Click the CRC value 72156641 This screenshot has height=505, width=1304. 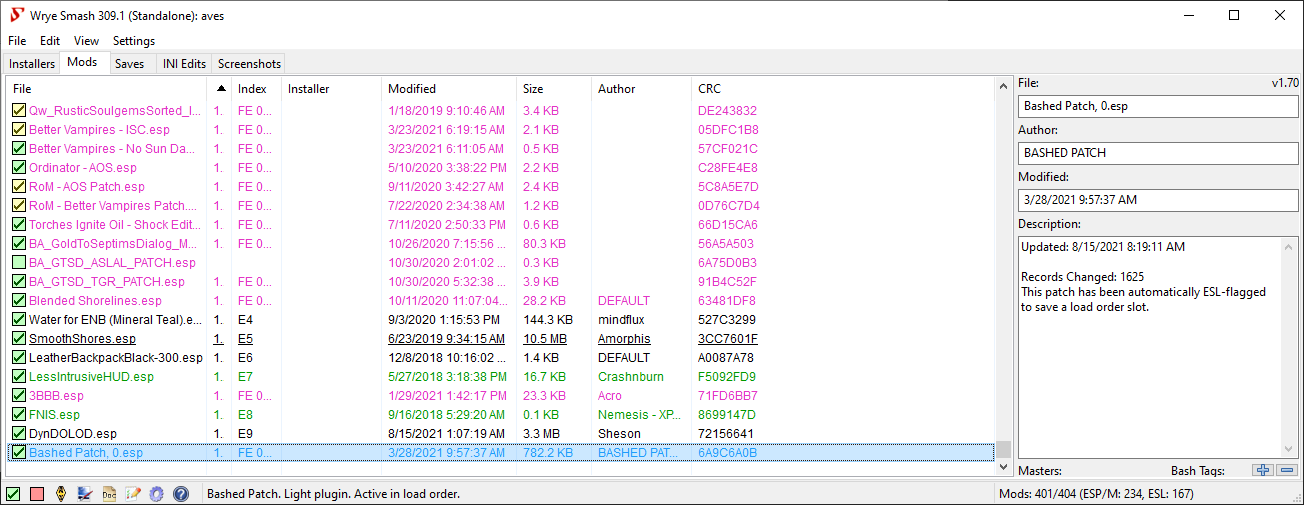[725, 434]
